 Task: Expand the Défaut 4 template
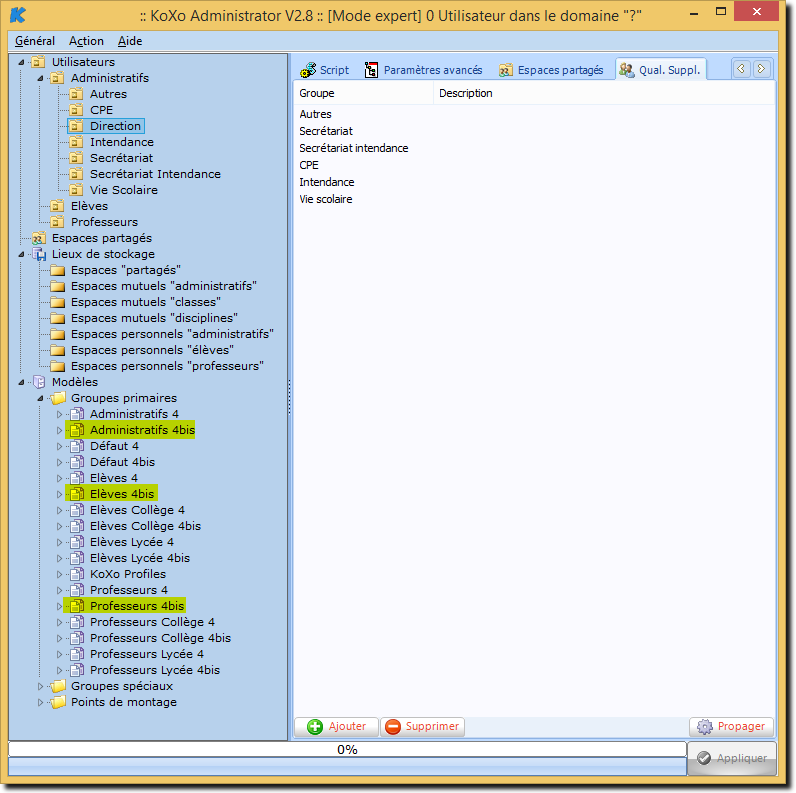59,446
